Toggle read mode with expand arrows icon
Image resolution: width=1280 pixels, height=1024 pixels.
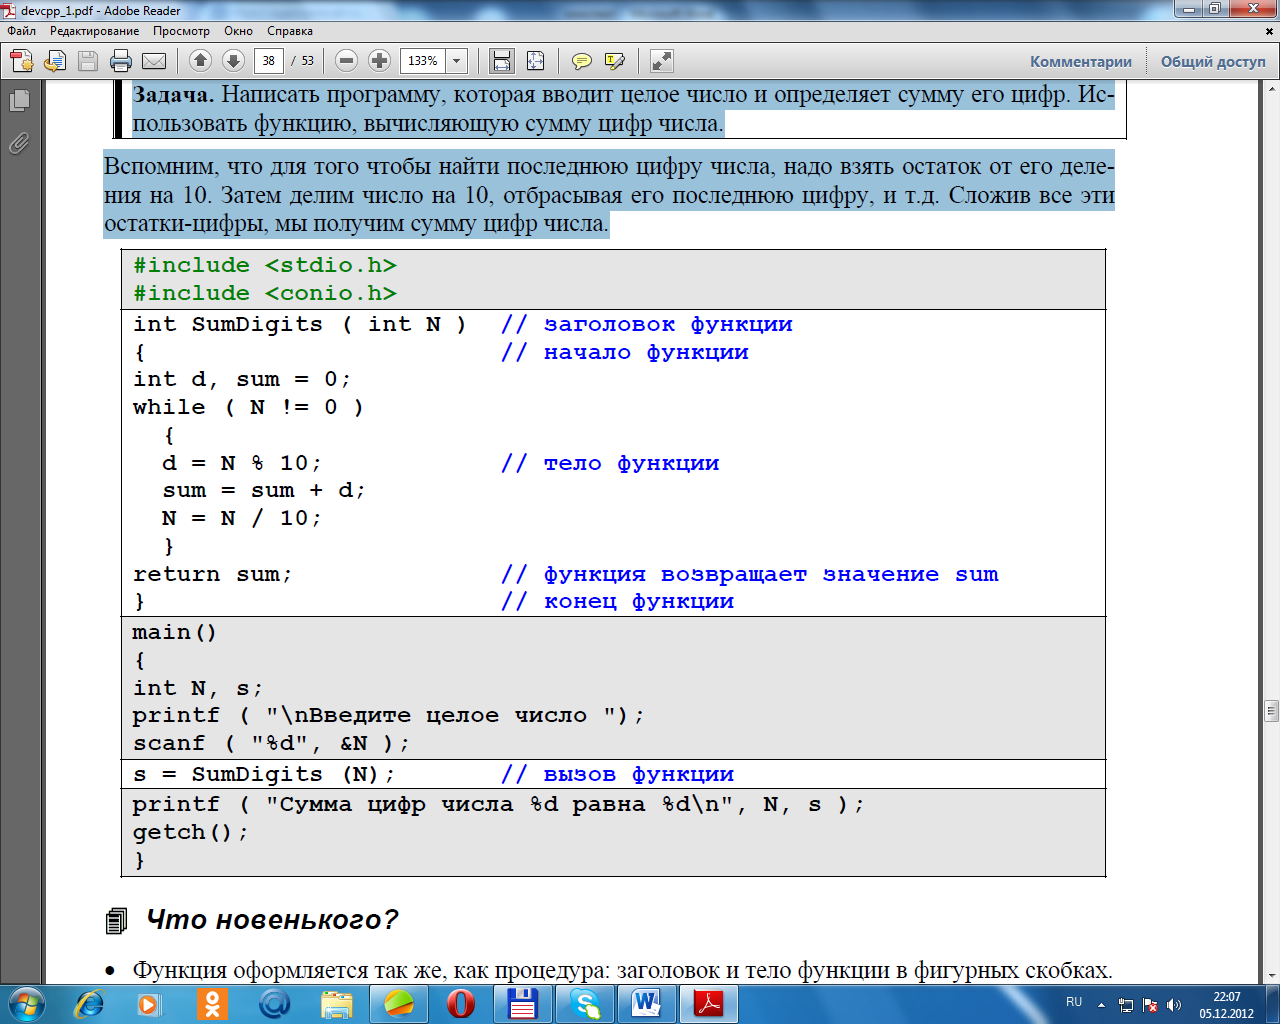click(661, 61)
